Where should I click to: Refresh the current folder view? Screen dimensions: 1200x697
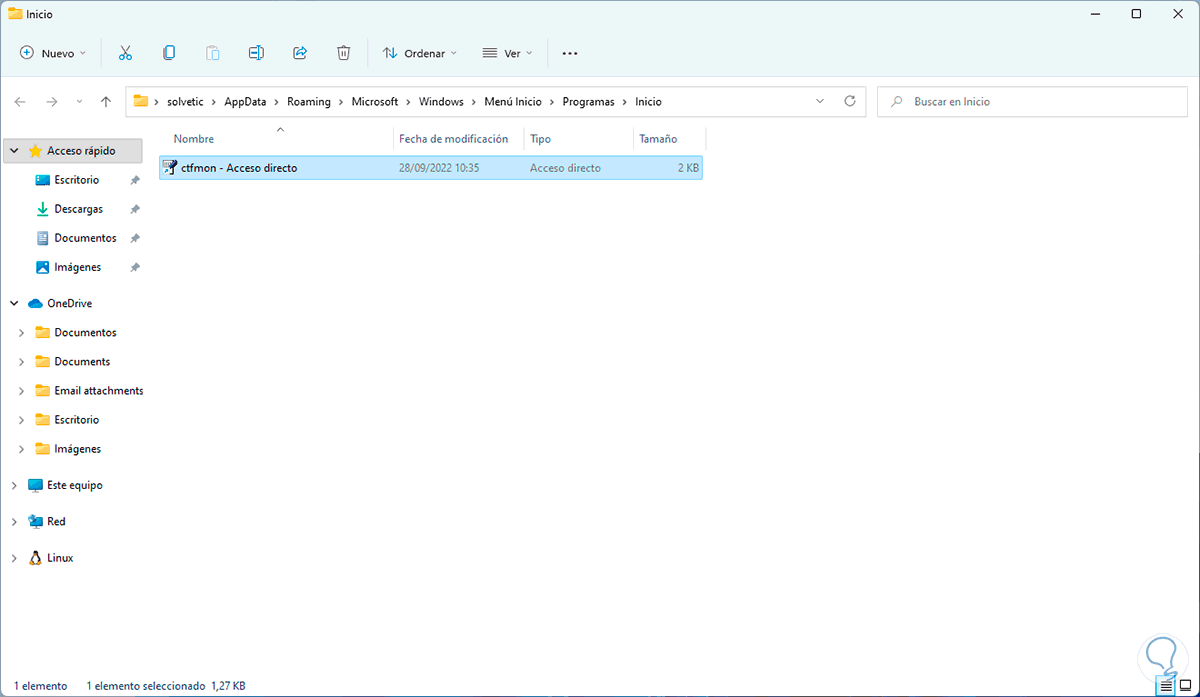coord(850,101)
